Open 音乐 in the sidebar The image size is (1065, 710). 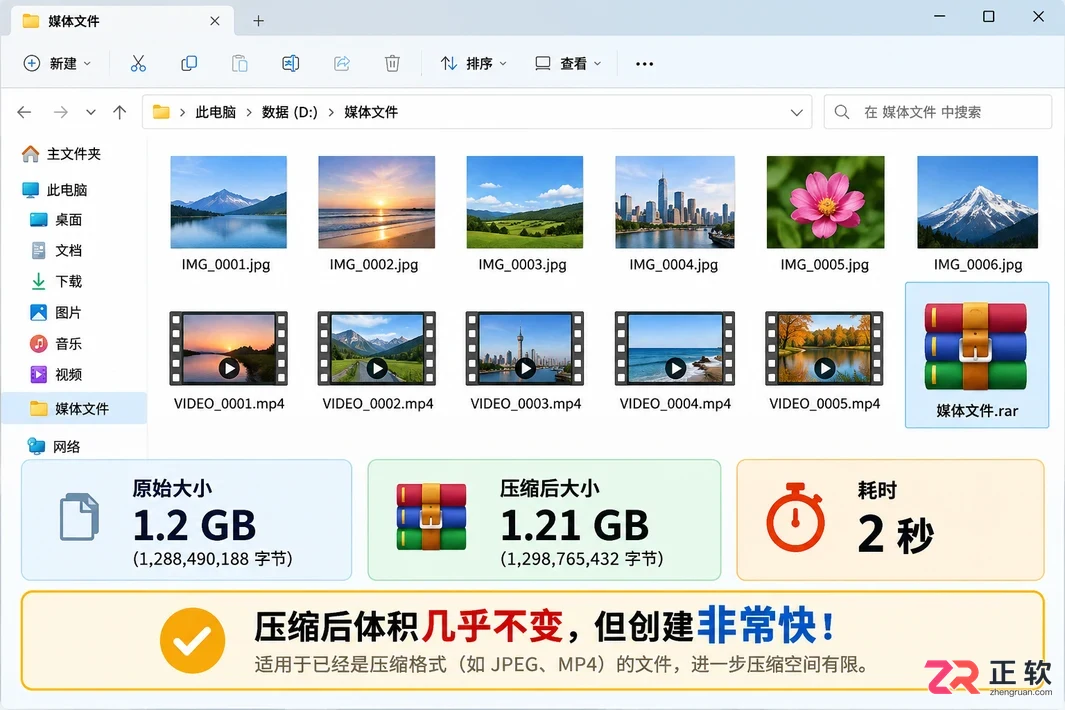click(x=56, y=344)
